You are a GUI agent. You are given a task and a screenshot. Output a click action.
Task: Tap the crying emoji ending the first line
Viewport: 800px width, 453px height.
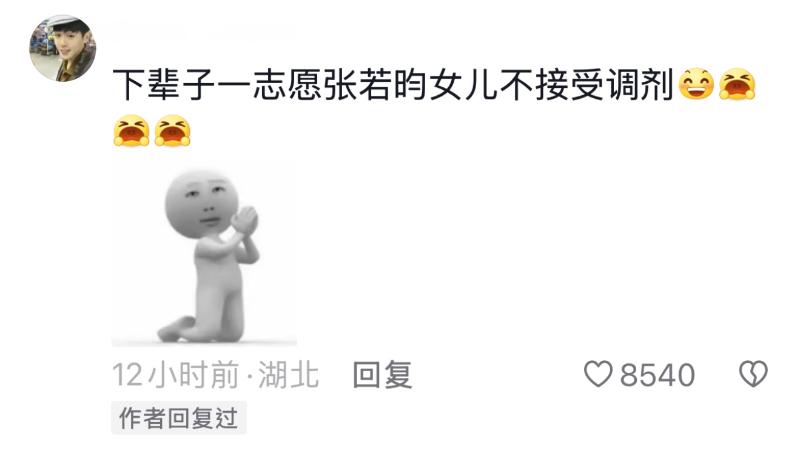click(737, 84)
